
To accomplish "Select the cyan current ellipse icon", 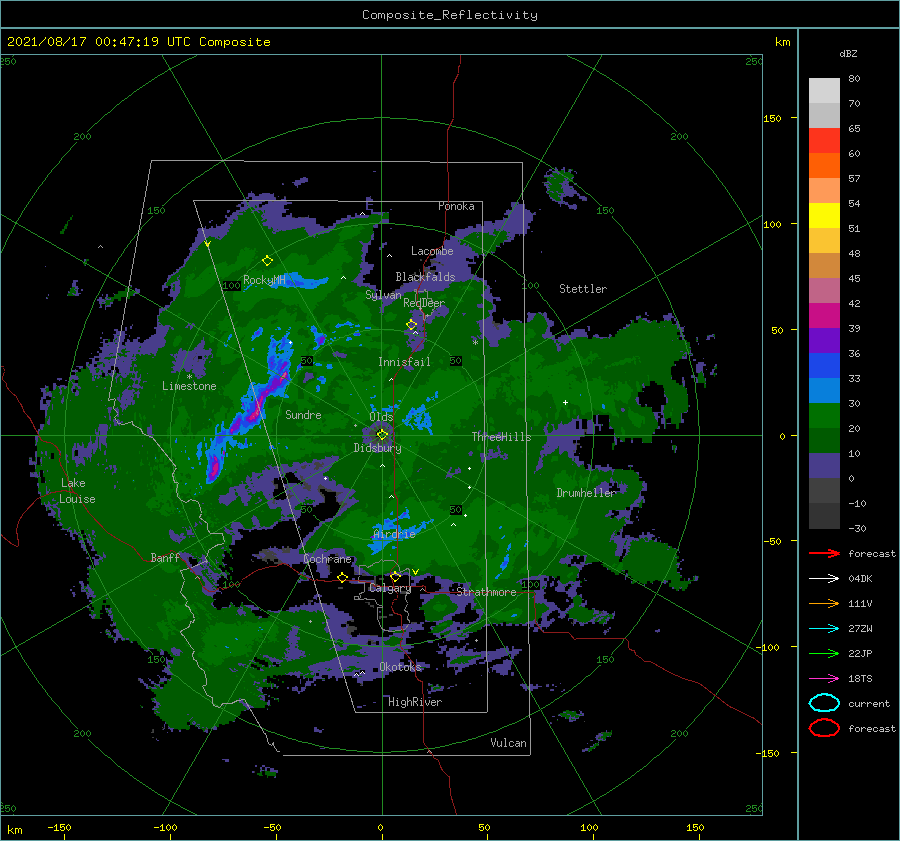I will pos(824,703).
